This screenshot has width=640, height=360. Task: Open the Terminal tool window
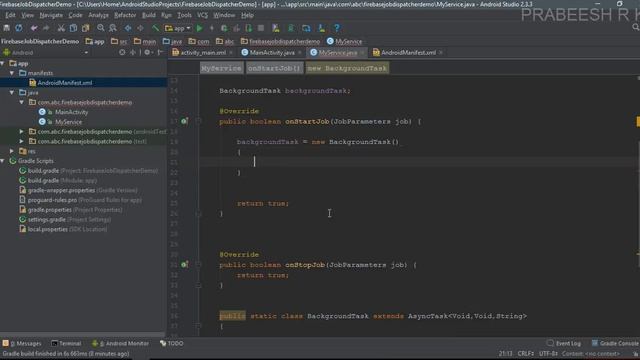pos(67,343)
